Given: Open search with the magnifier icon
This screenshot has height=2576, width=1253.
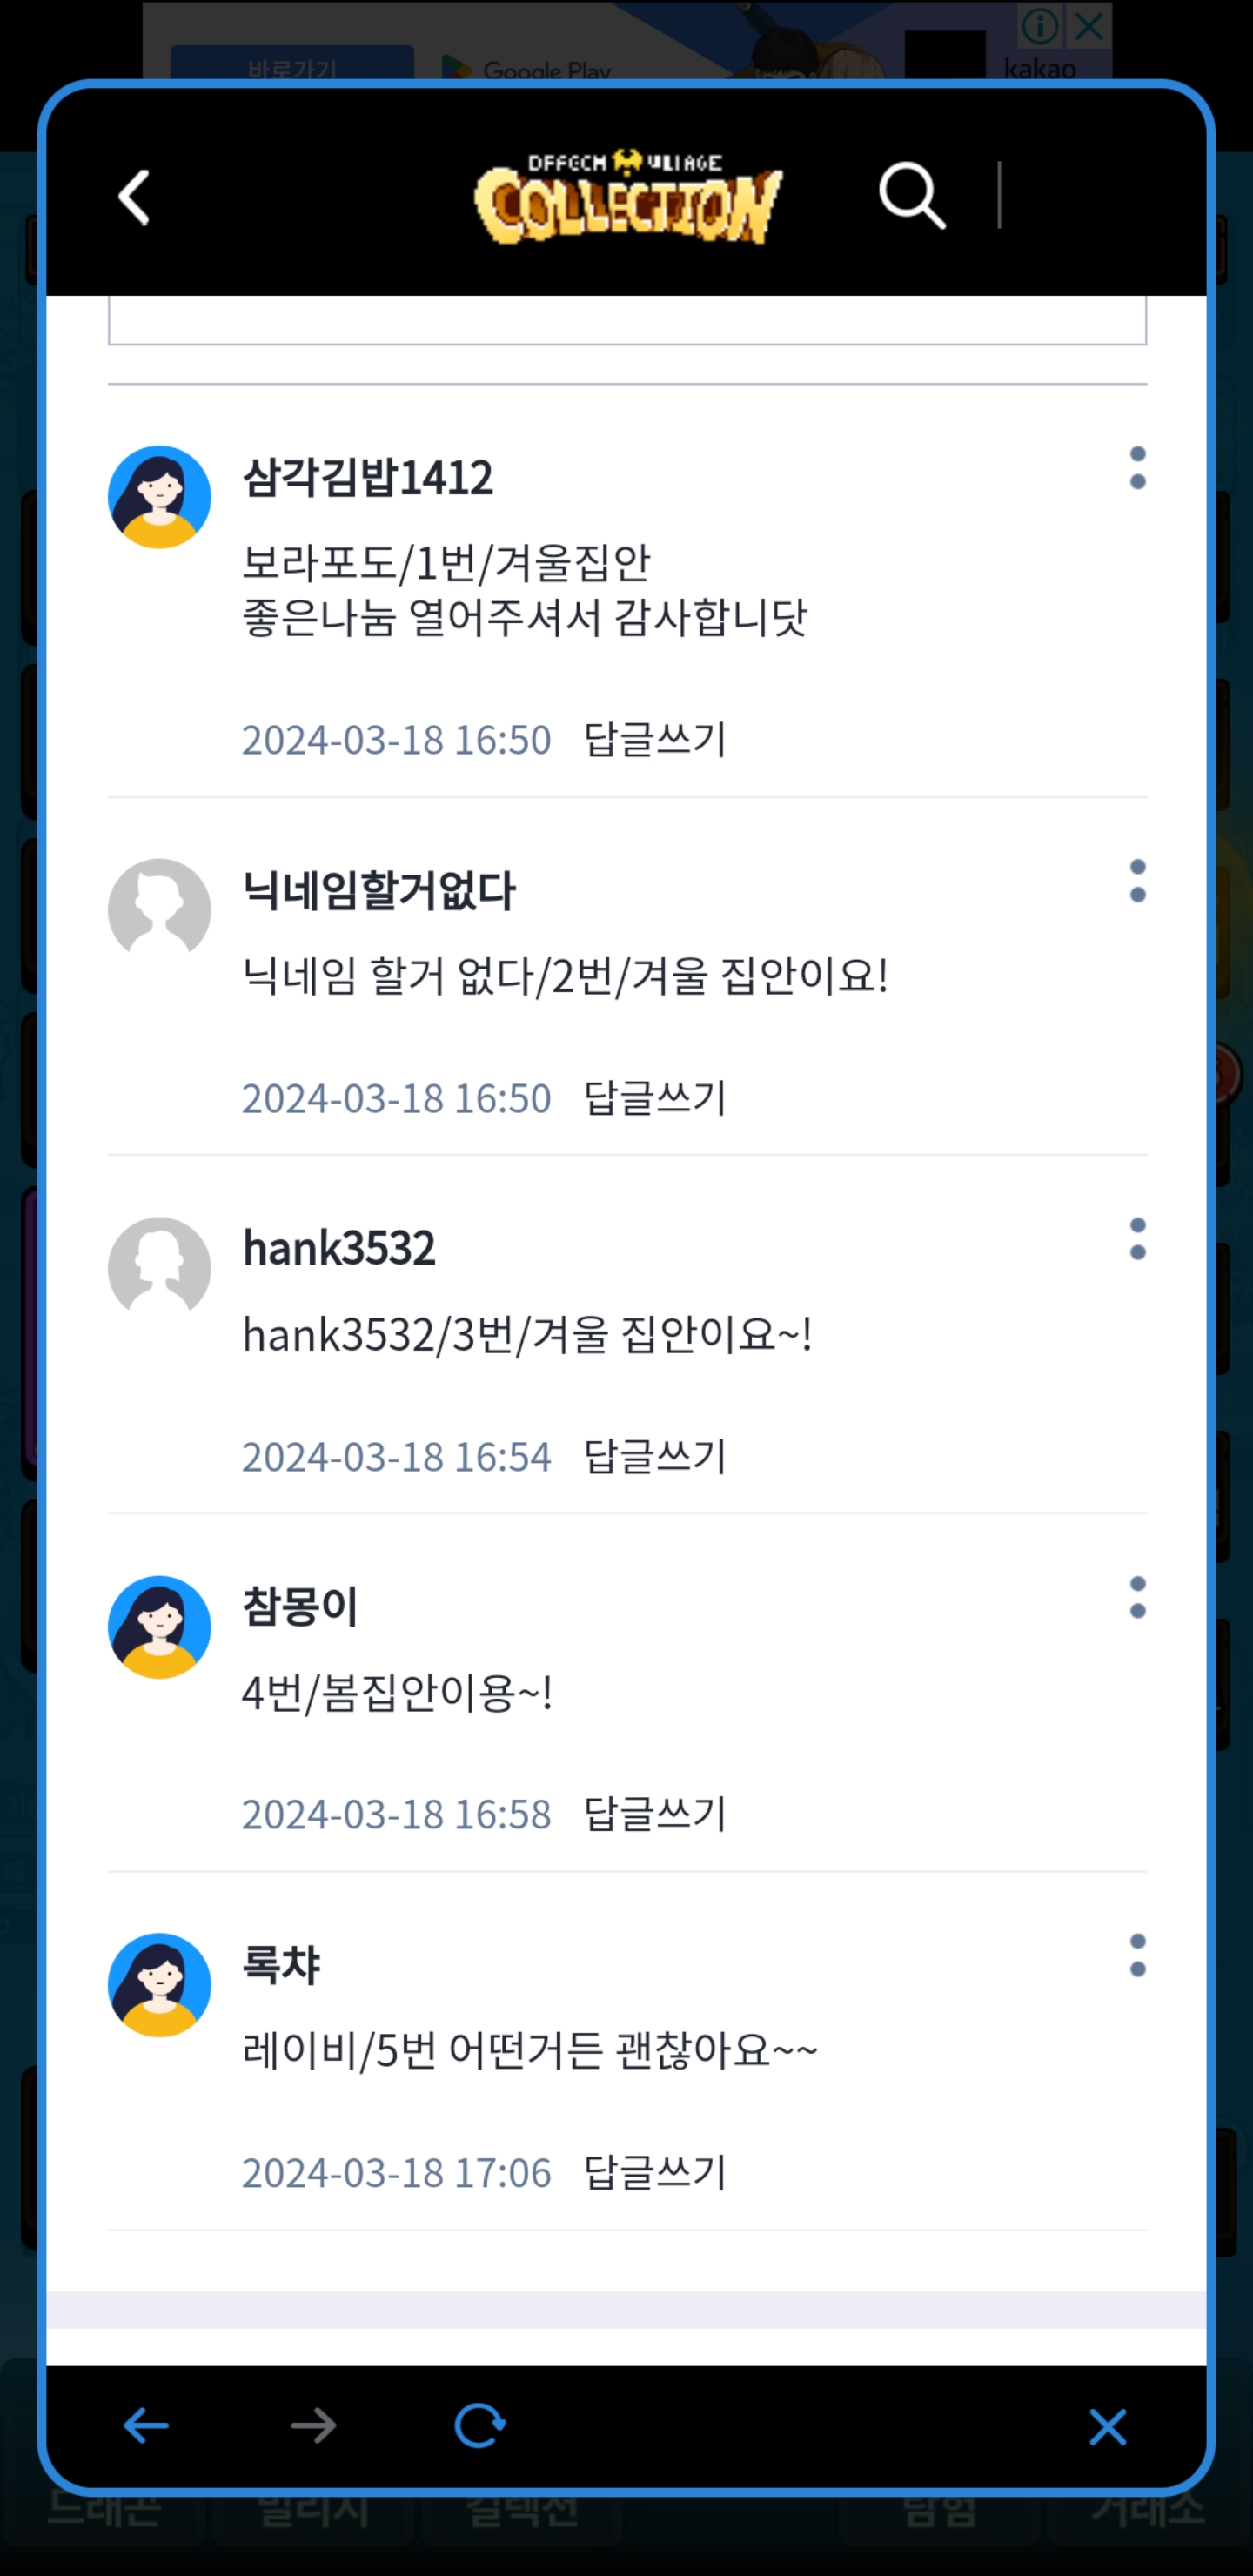Looking at the screenshot, I should click(912, 196).
